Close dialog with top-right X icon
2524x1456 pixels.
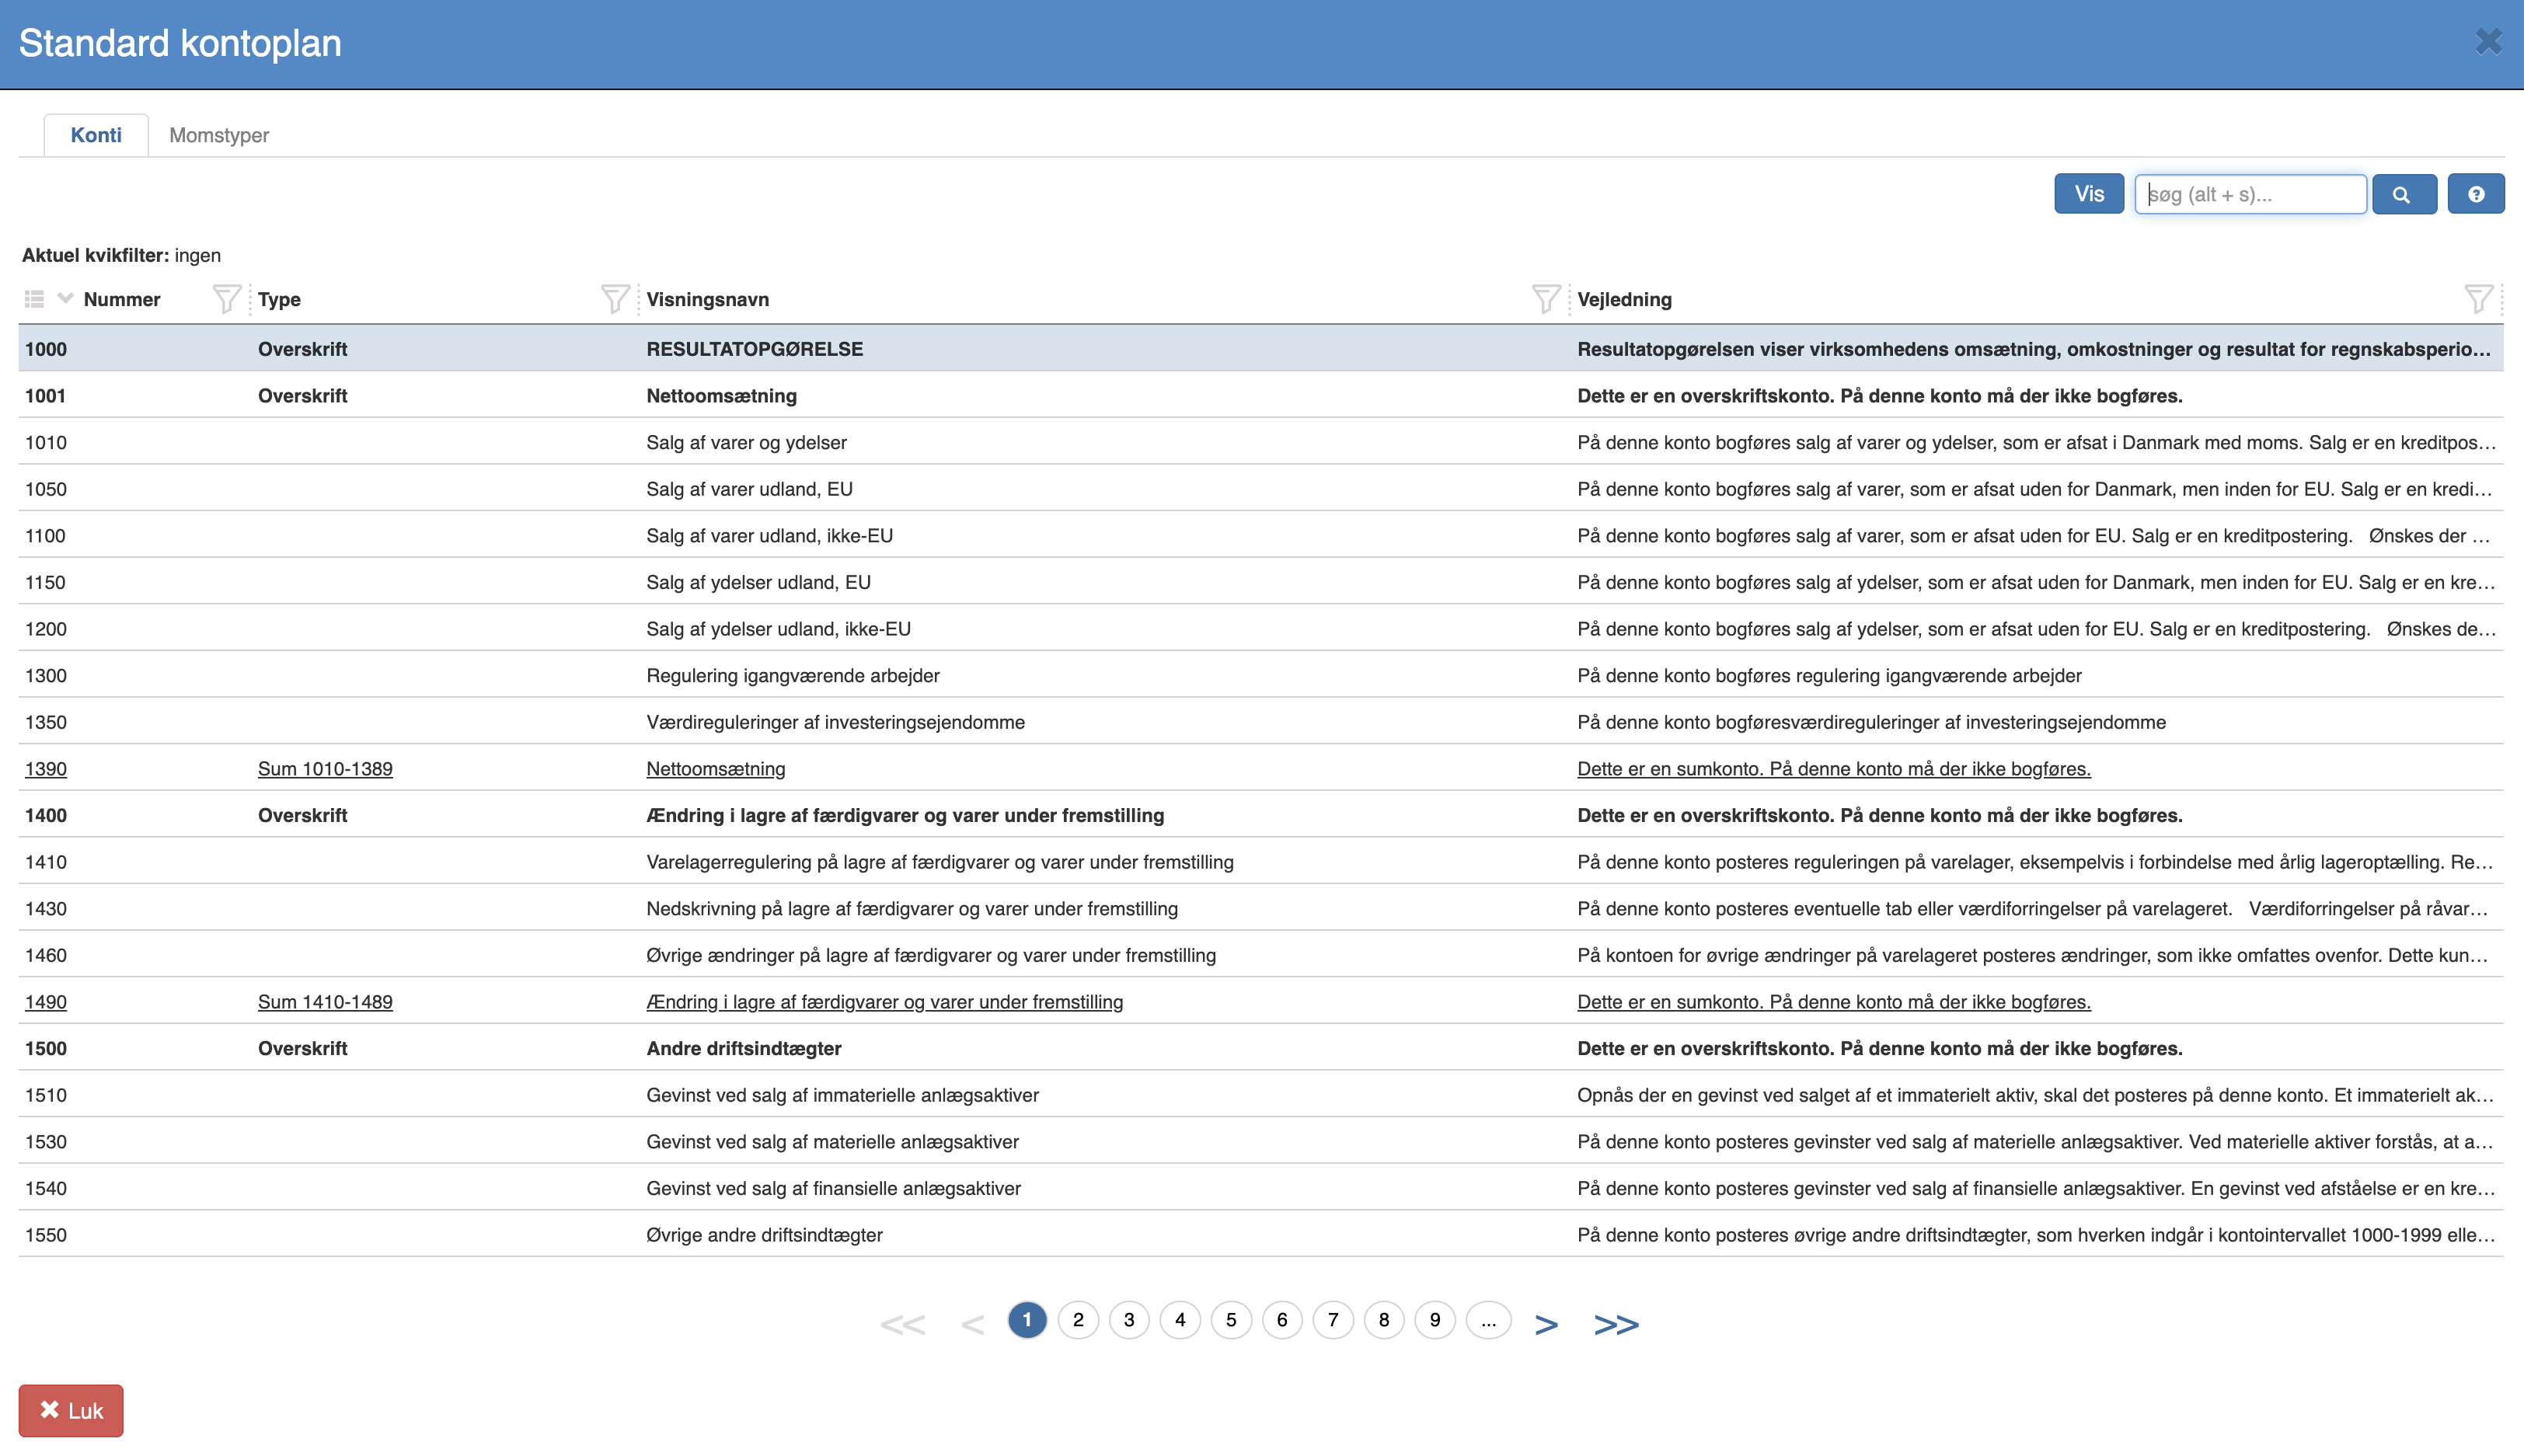pos(2488,42)
